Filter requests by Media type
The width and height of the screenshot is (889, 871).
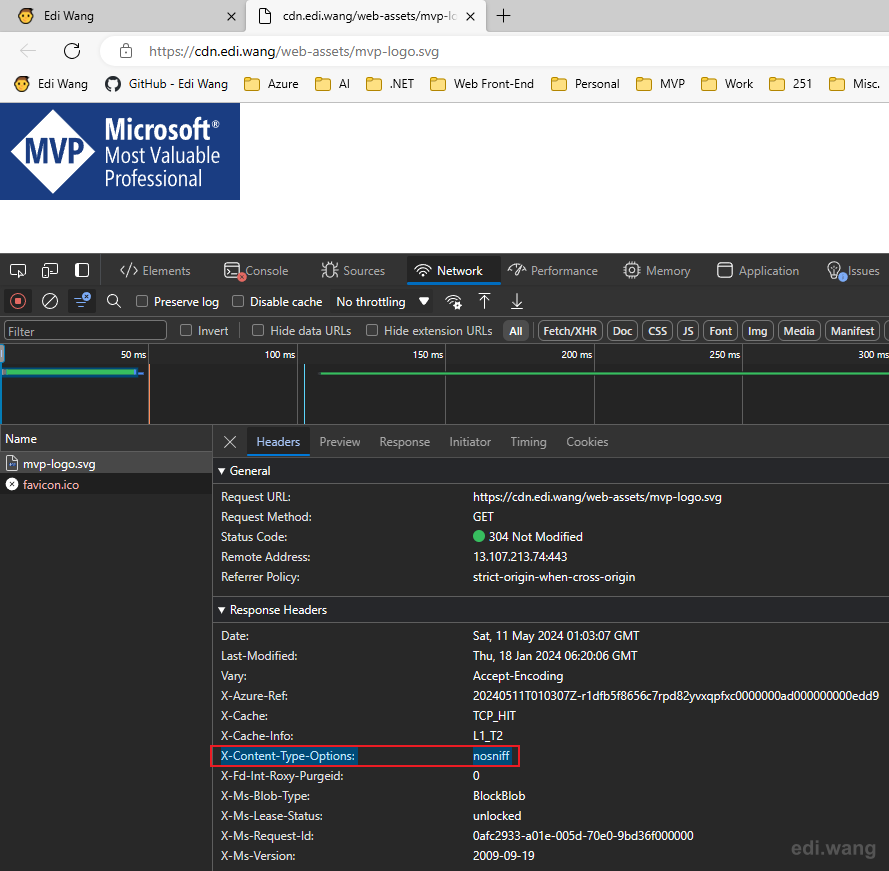(x=799, y=331)
